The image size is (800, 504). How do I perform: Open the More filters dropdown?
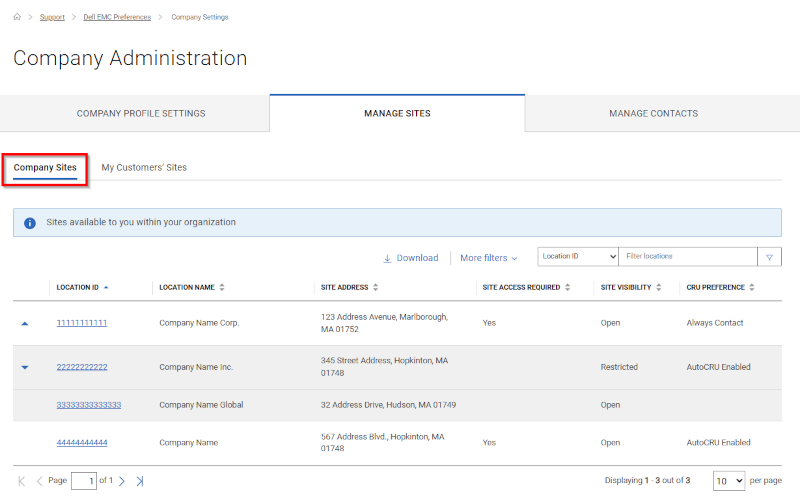point(488,258)
